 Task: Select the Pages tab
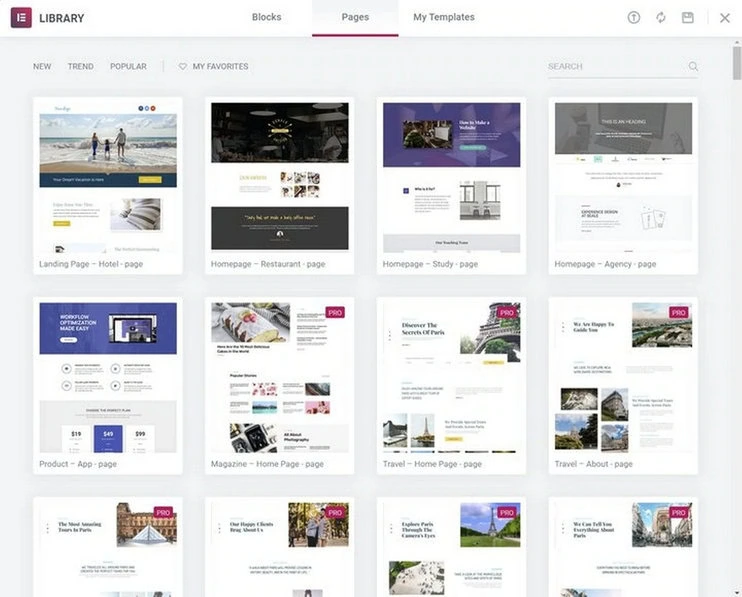355,17
